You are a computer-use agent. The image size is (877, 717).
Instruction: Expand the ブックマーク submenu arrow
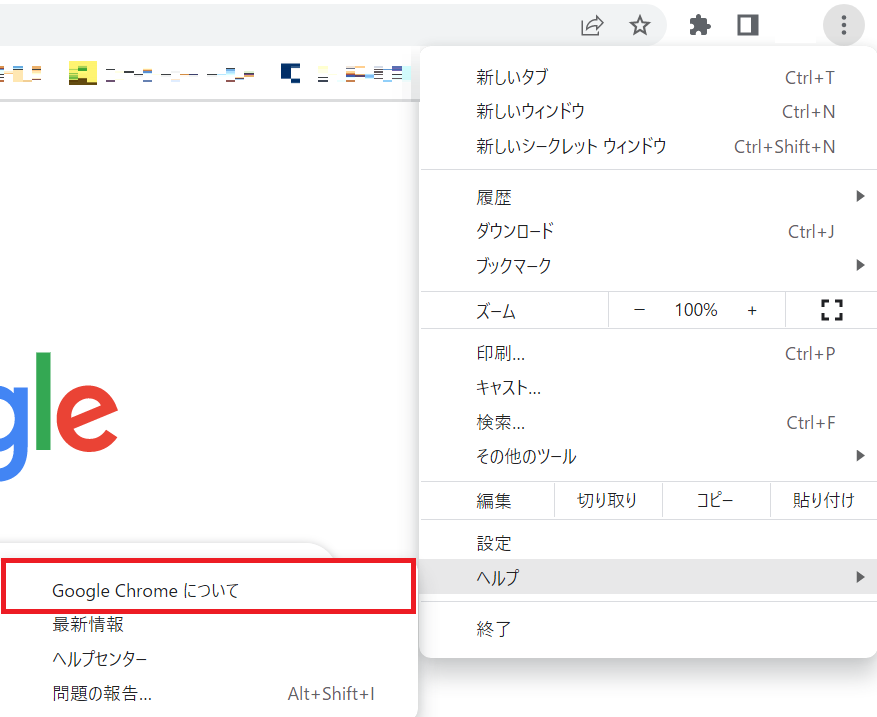click(x=860, y=265)
